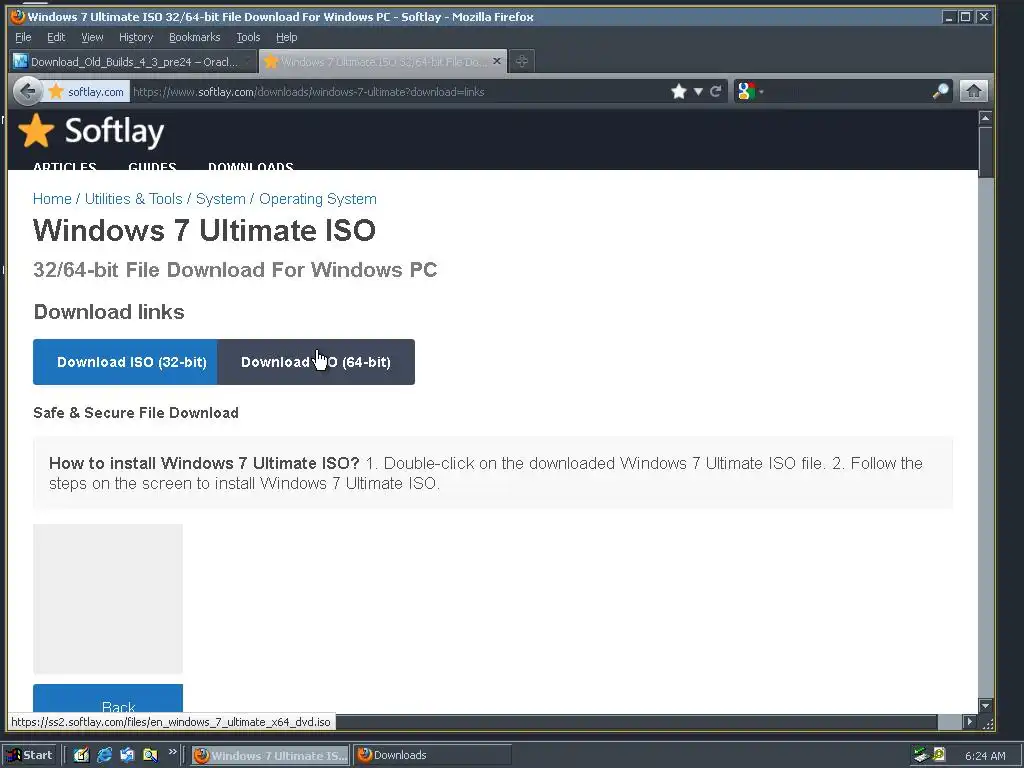Click the magnifier quick launch icon
The width and height of the screenshot is (1024, 768).
150,755
